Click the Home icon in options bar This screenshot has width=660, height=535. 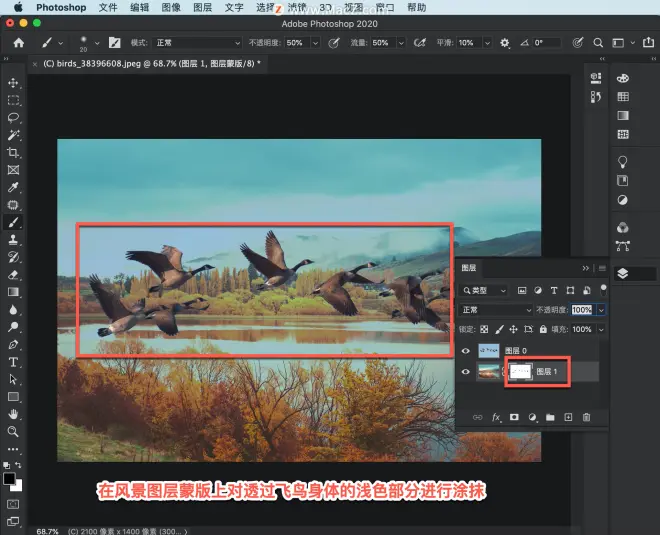coord(19,43)
